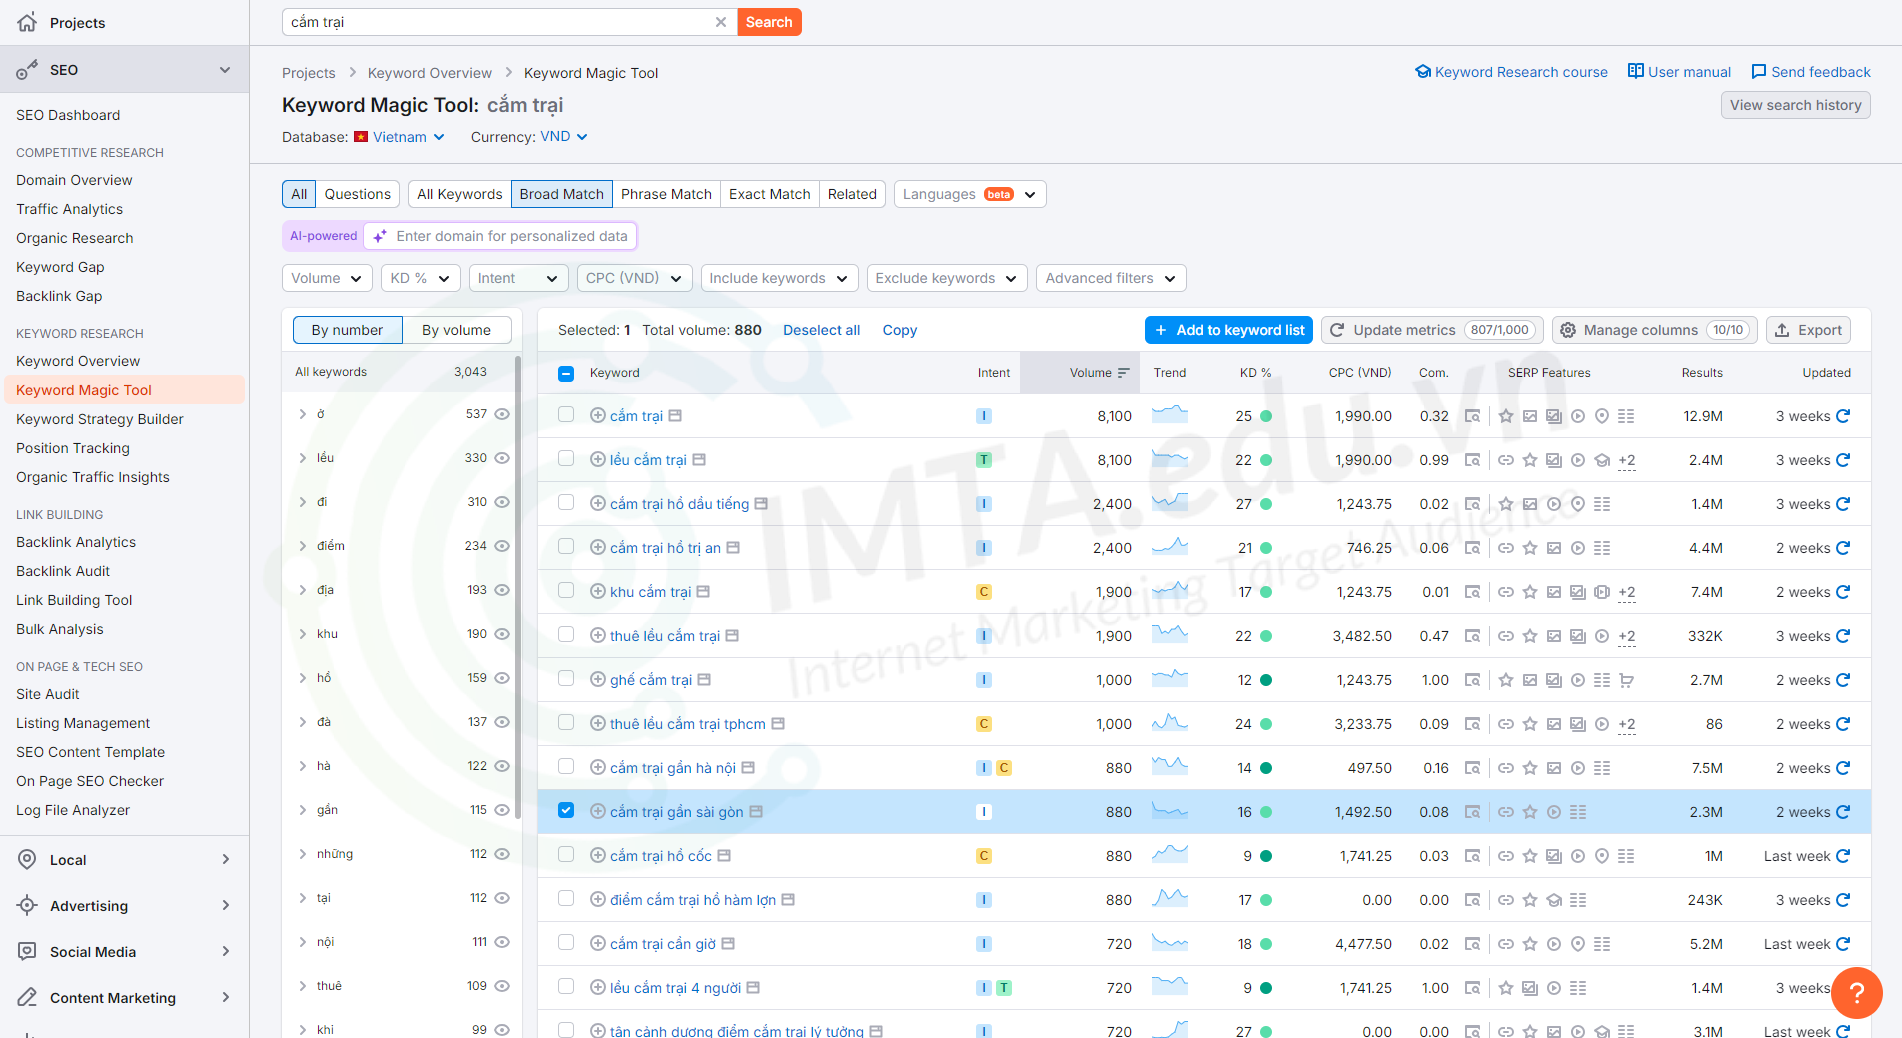The height and width of the screenshot is (1038, 1902).
Task: Check the khu cắm trại checkbox
Action: [x=566, y=590]
